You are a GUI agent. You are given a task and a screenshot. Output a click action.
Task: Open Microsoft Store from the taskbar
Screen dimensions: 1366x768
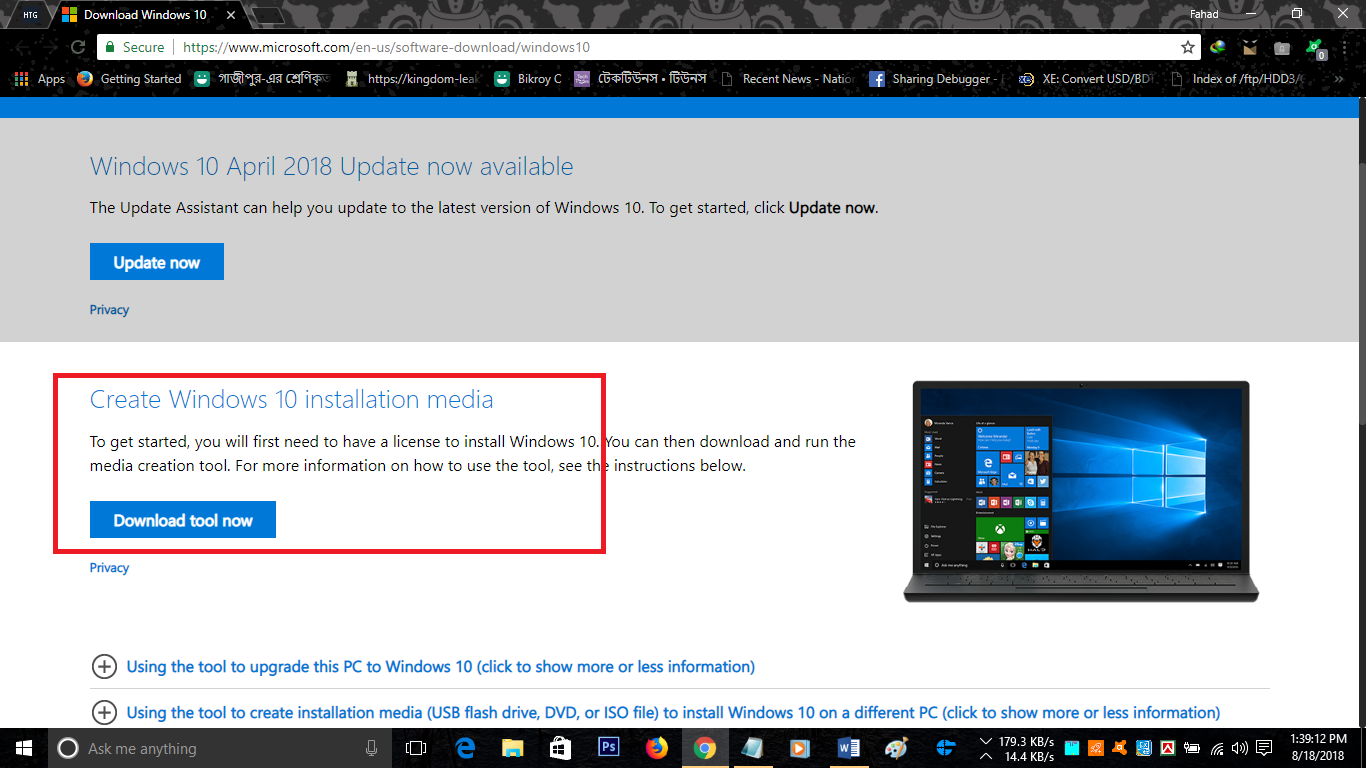(x=561, y=748)
